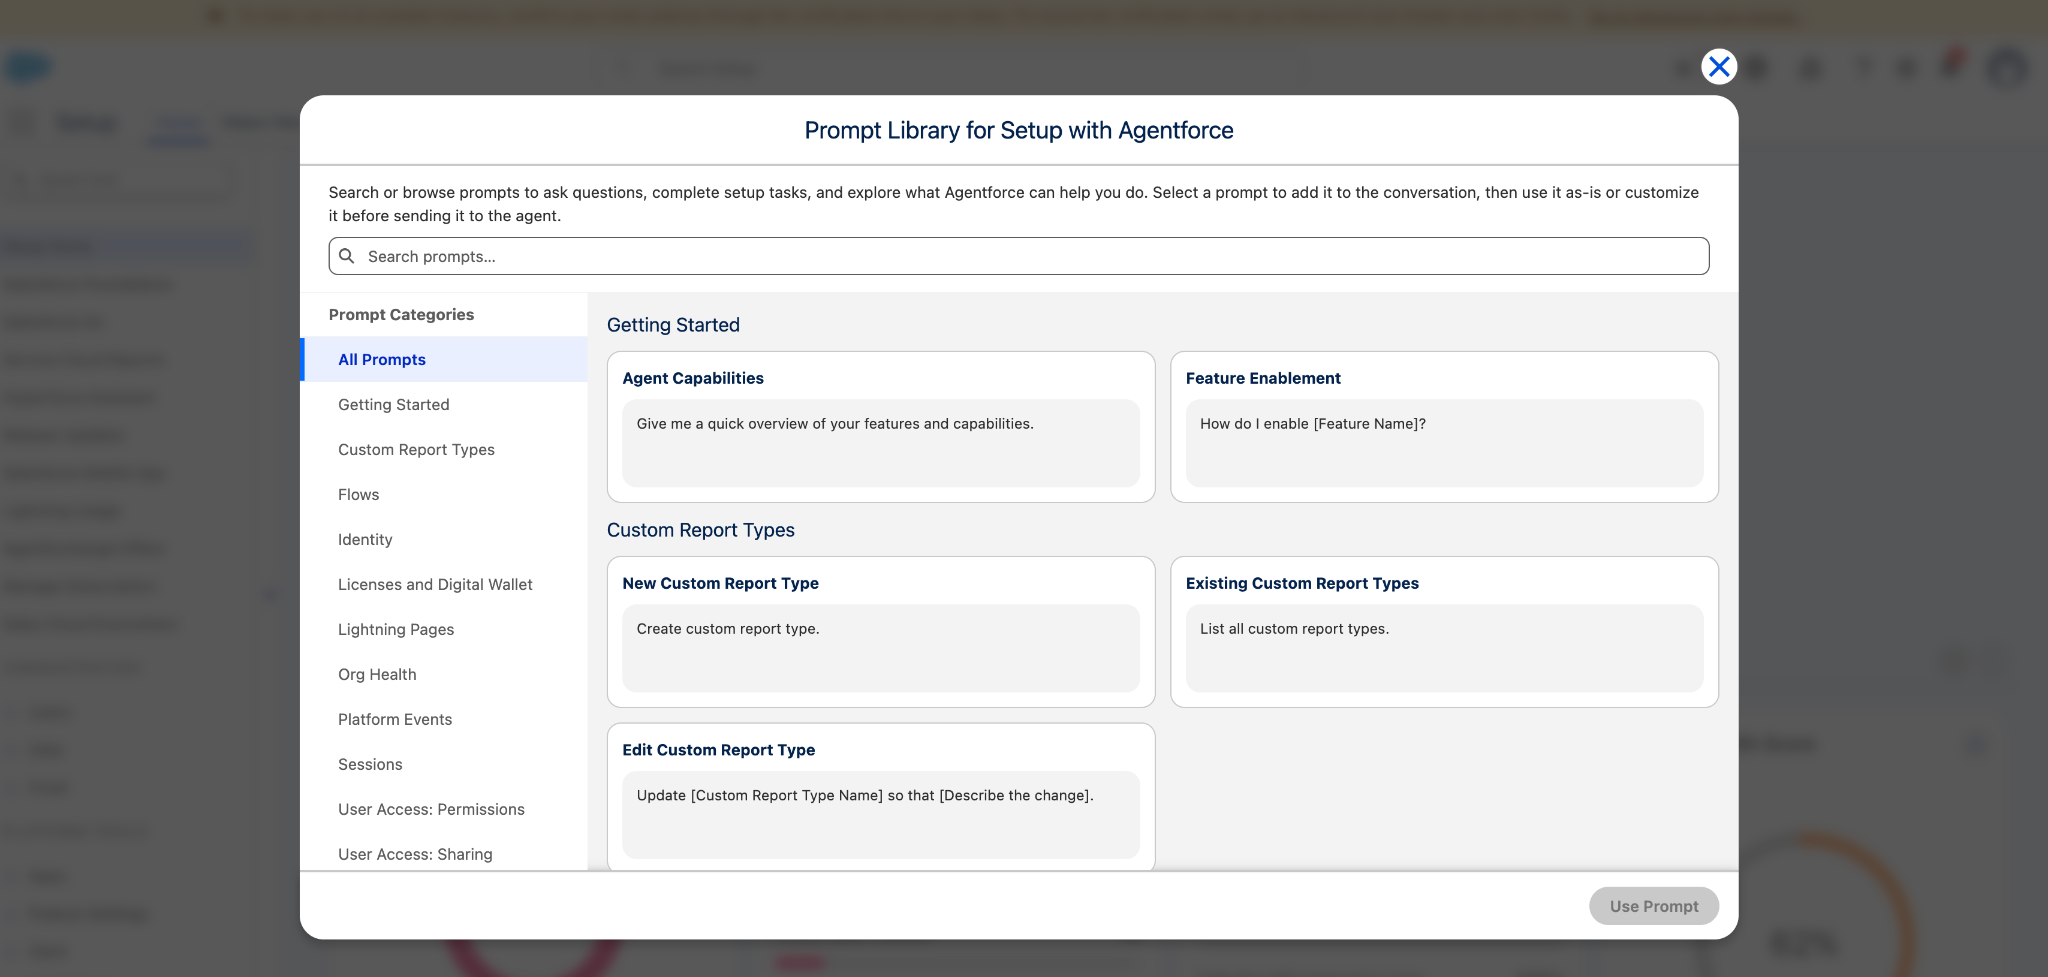Click the 'Custom Report Types' heading above the prompt cards

click(x=701, y=530)
